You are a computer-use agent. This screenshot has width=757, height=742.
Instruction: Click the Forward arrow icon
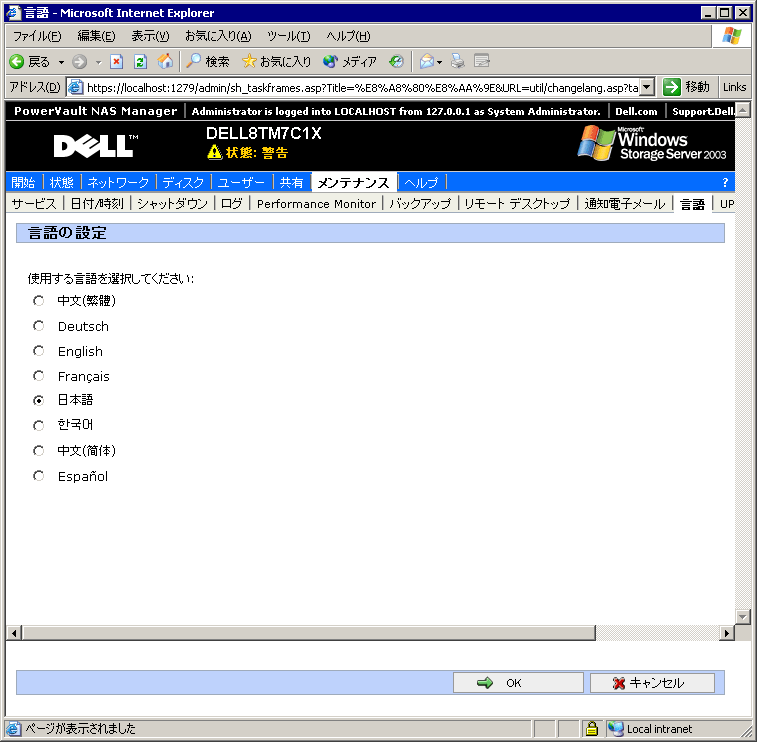click(80, 62)
